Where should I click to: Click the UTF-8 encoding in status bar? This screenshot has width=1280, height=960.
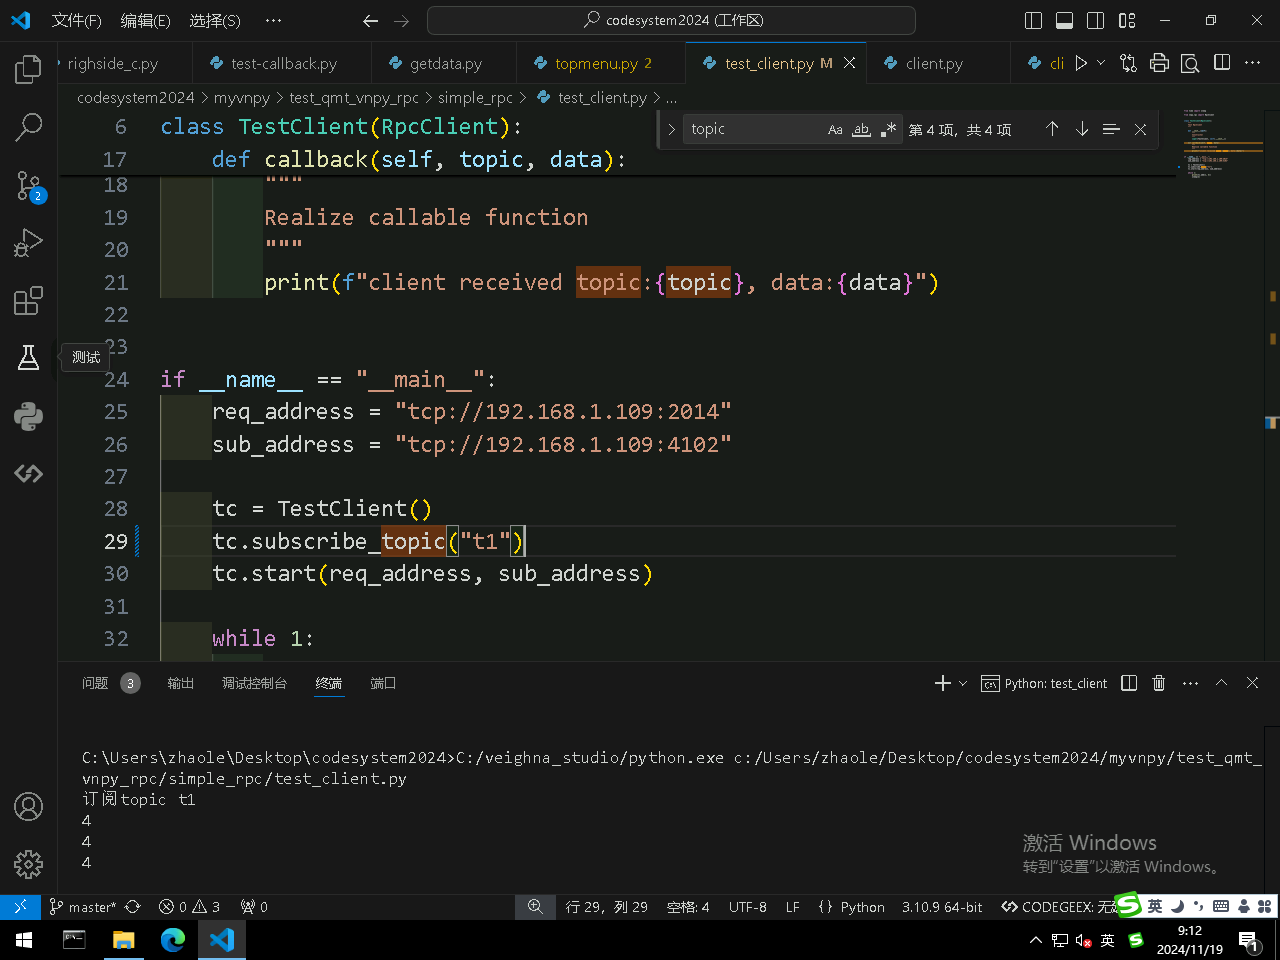click(748, 907)
